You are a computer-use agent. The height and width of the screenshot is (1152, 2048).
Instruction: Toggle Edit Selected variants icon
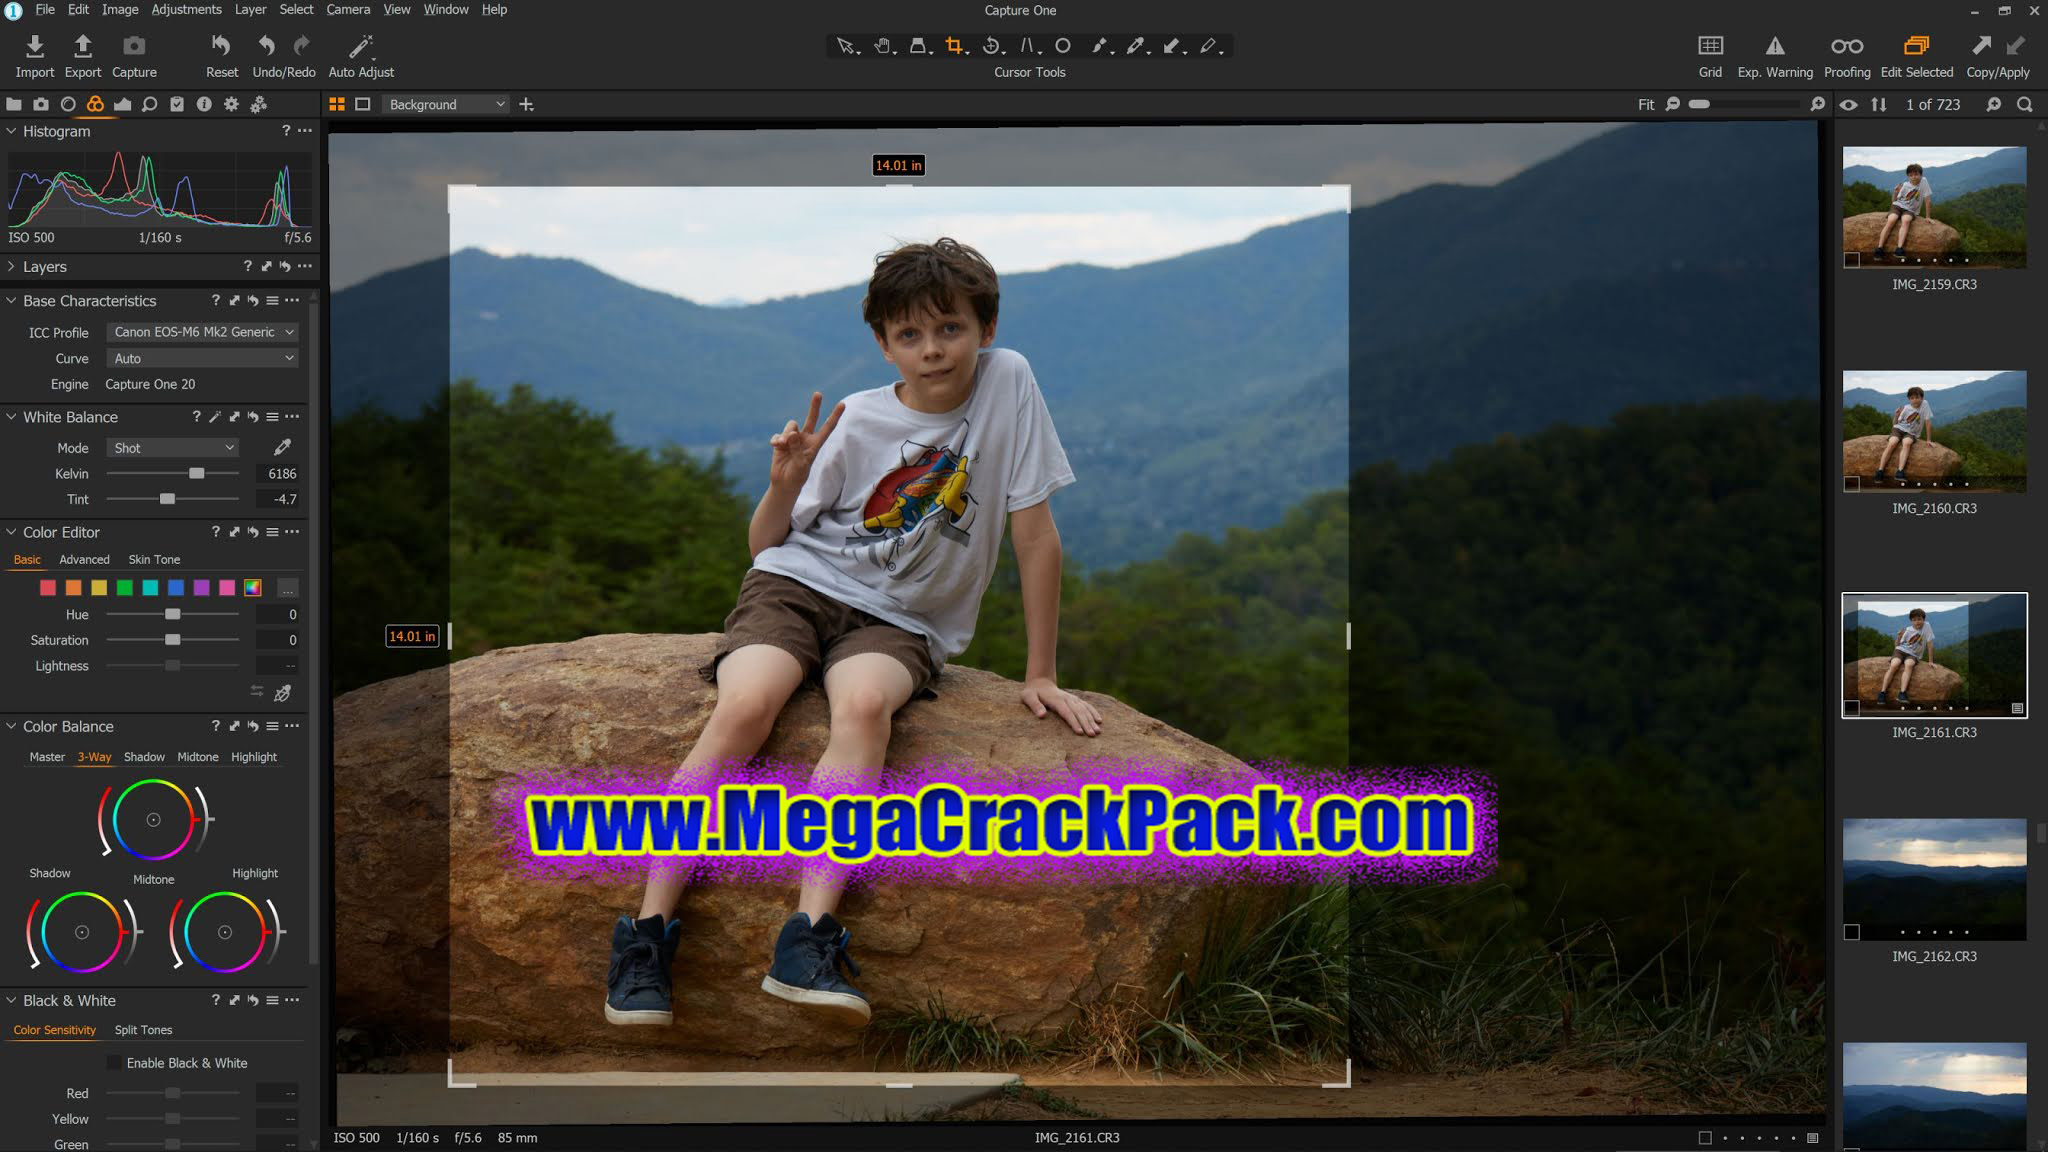coord(1916,46)
